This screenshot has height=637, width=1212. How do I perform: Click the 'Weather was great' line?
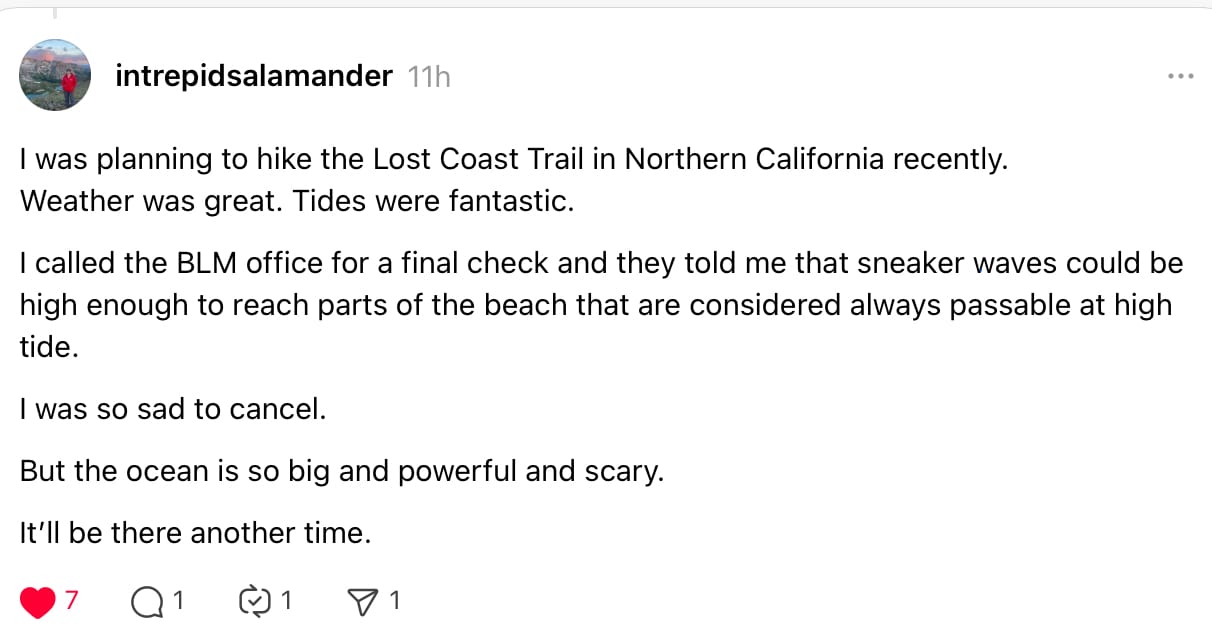(x=297, y=201)
